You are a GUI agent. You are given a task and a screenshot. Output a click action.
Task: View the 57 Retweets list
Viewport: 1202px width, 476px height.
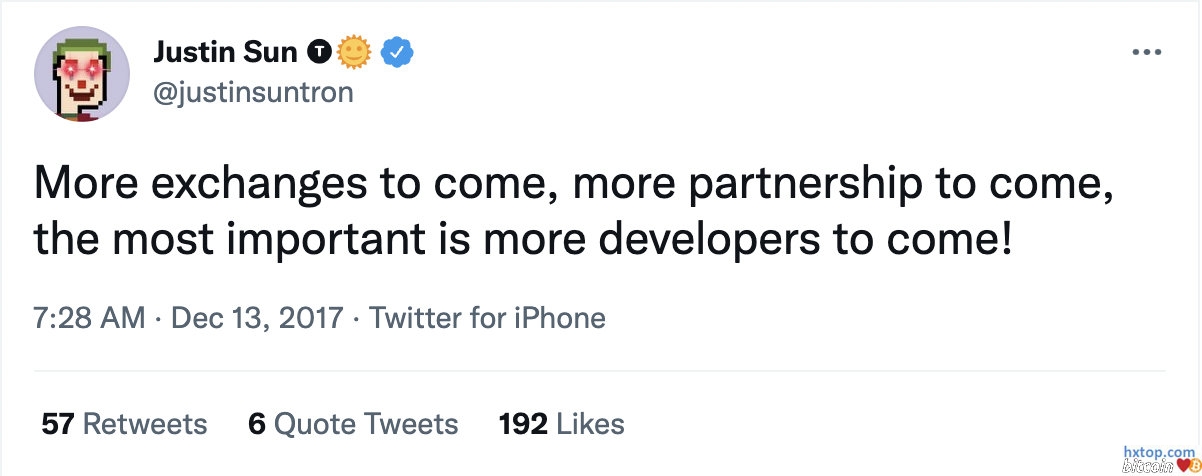124,424
